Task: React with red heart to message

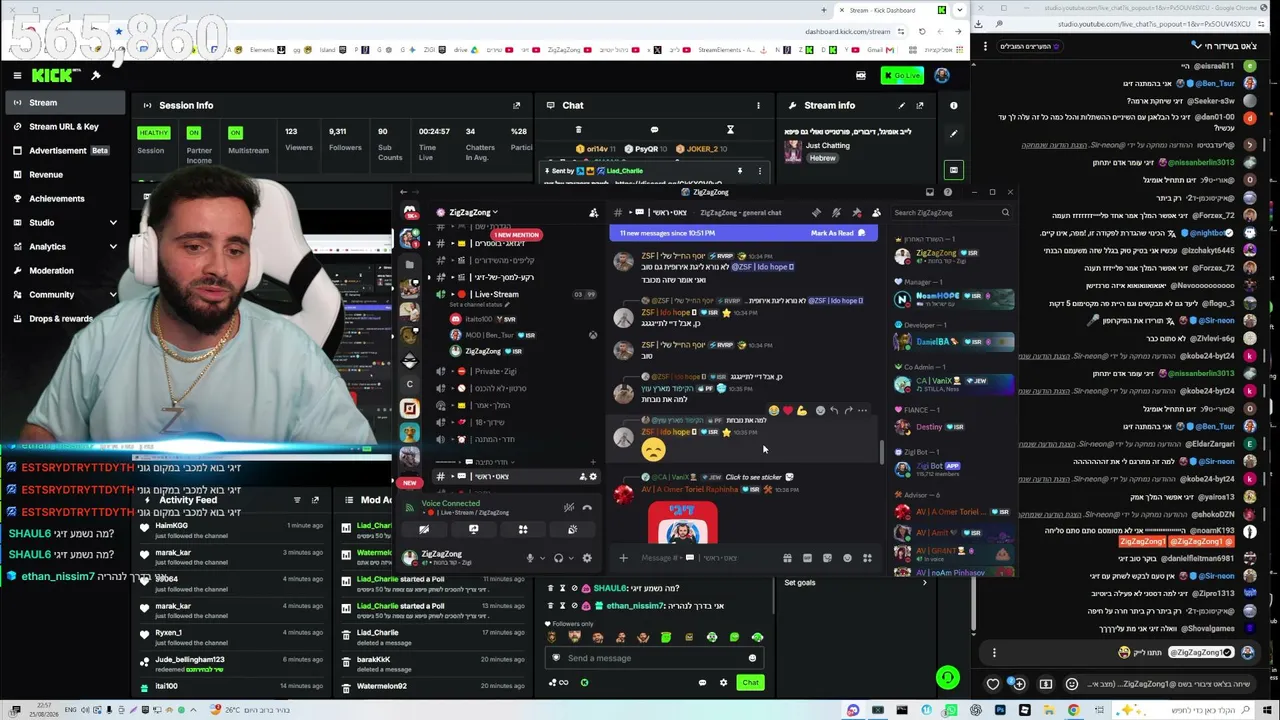Action: coord(788,410)
